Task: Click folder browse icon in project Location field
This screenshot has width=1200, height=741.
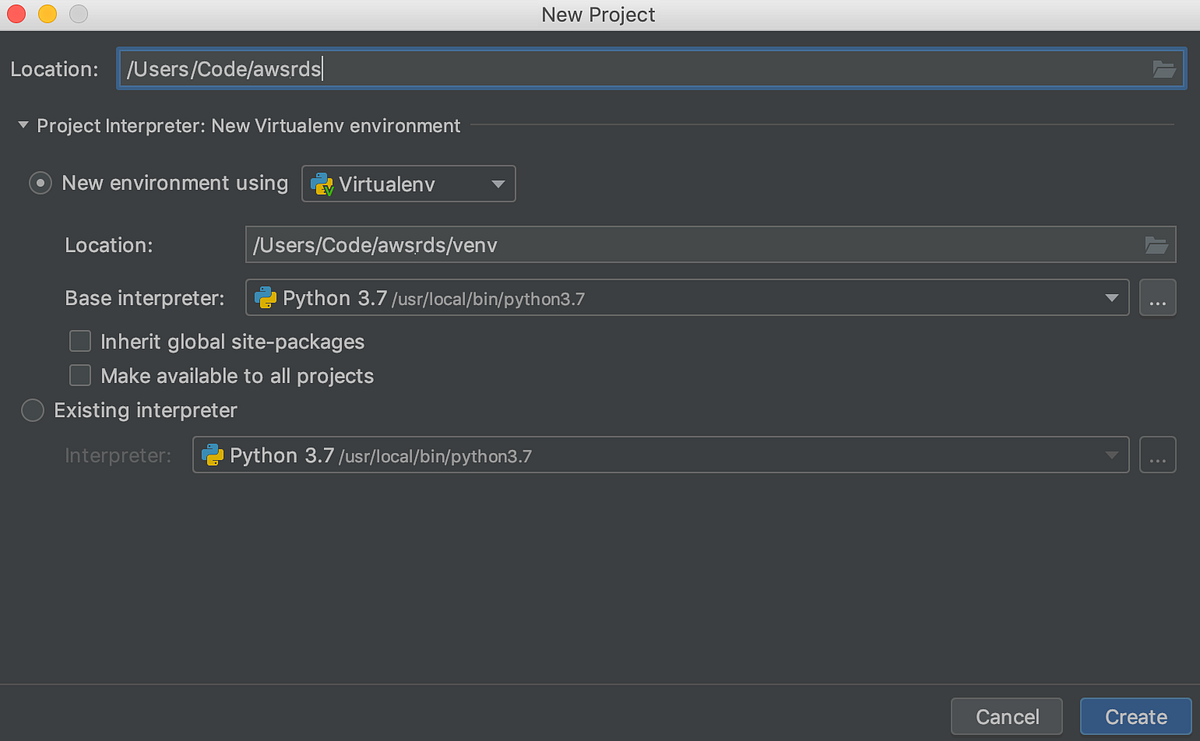Action: pos(1163,69)
